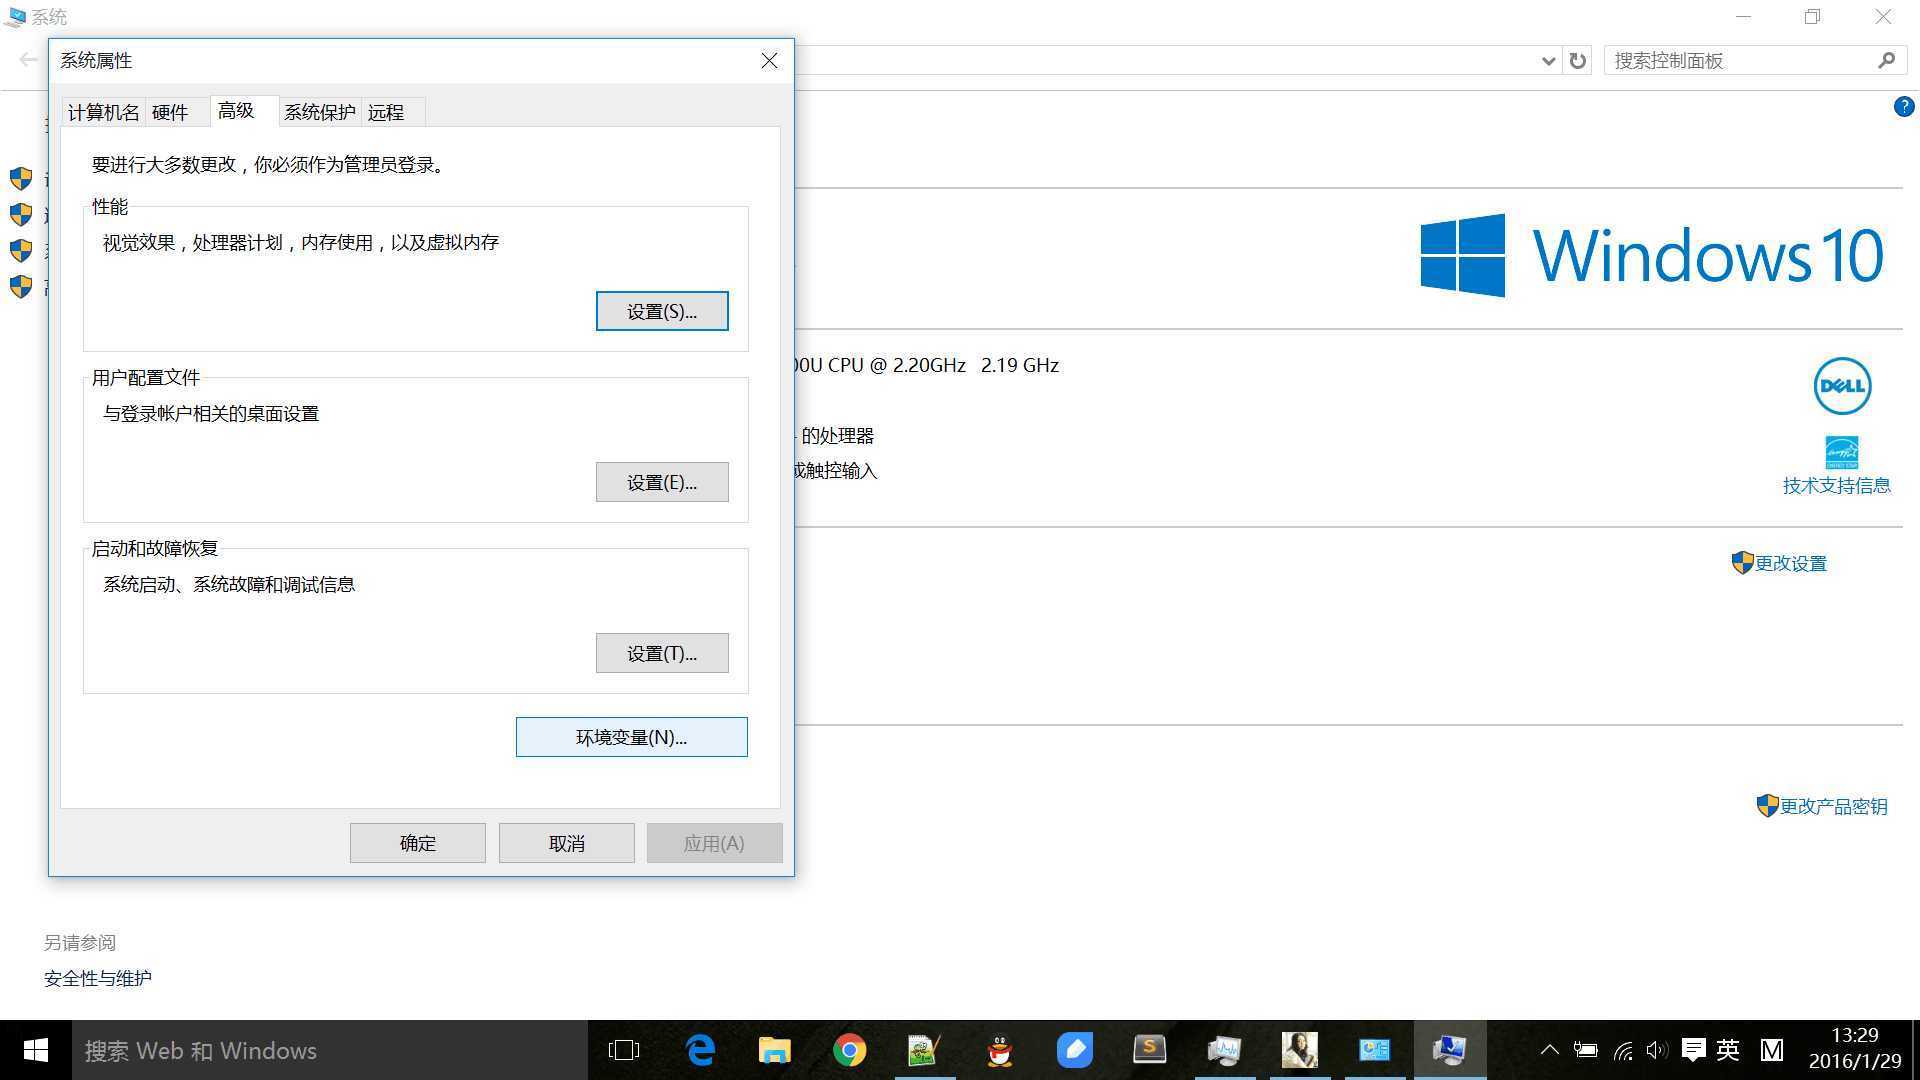Open 环境变量(N) environment variables
The width and height of the screenshot is (1920, 1080).
click(x=631, y=737)
